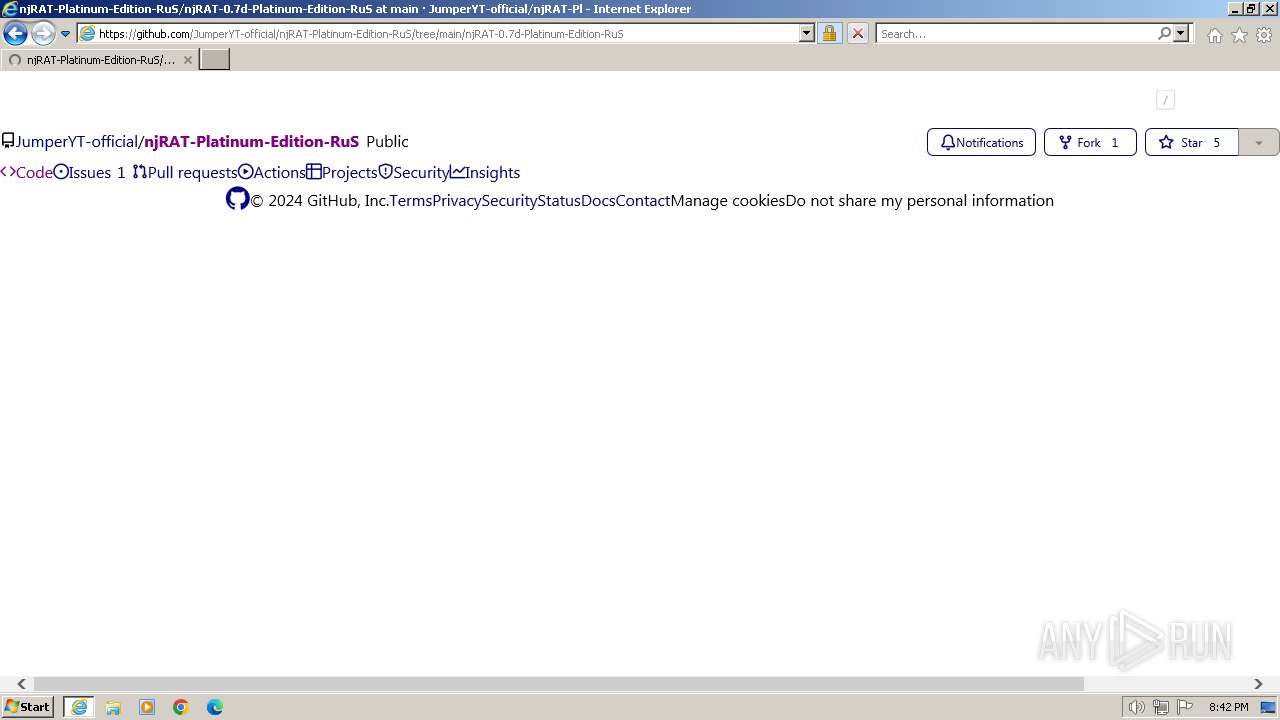Screen dimensions: 1280x720
Task: Click the show desktop tray button
Action: tap(1269, 707)
